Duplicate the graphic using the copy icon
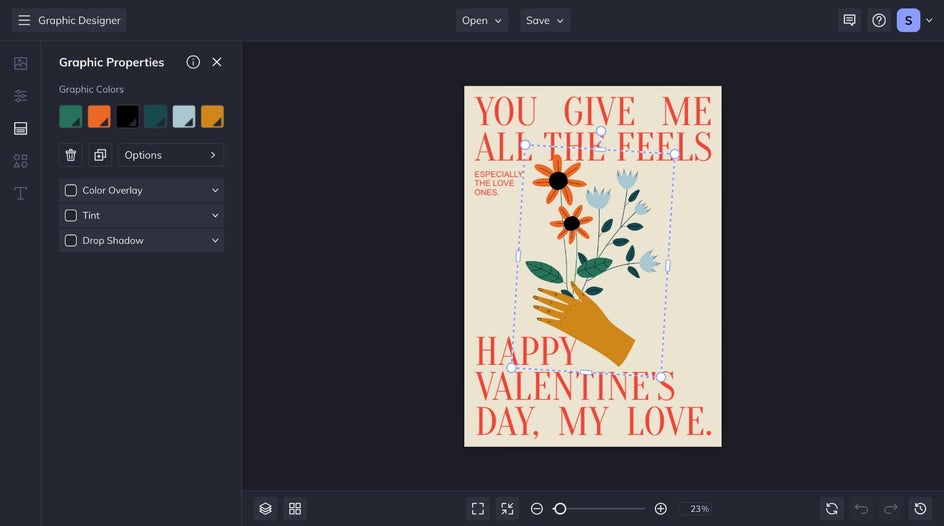This screenshot has width=944, height=526. coord(100,155)
